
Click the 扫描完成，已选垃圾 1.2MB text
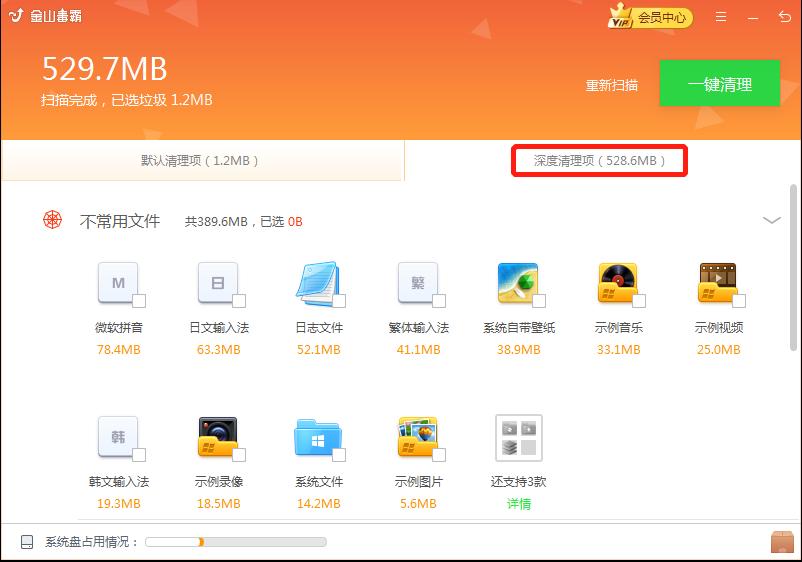[126, 100]
